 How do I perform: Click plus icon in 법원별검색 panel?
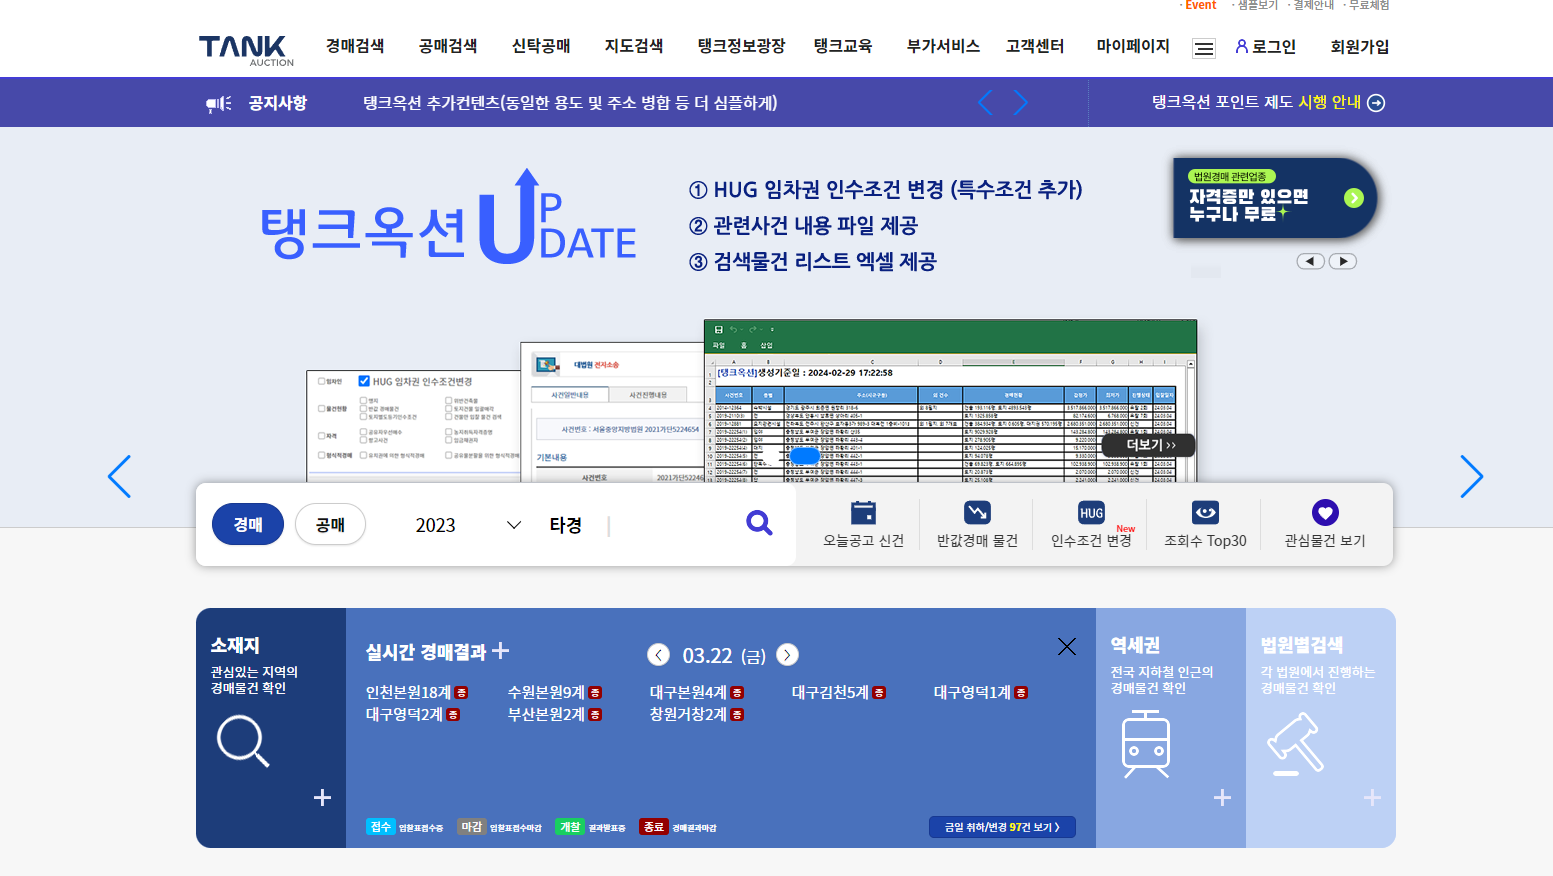click(1372, 797)
